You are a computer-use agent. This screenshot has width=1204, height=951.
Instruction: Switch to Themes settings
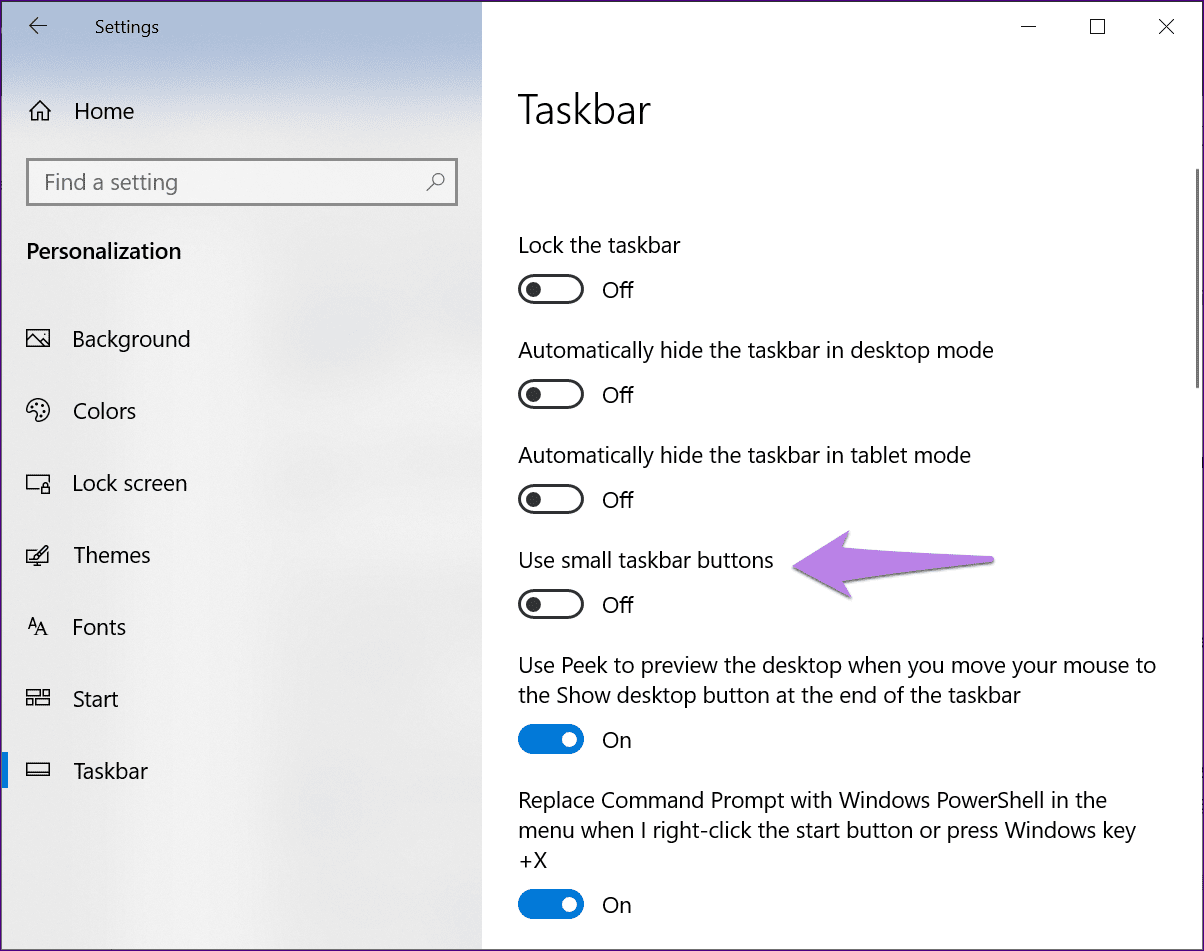coord(112,555)
